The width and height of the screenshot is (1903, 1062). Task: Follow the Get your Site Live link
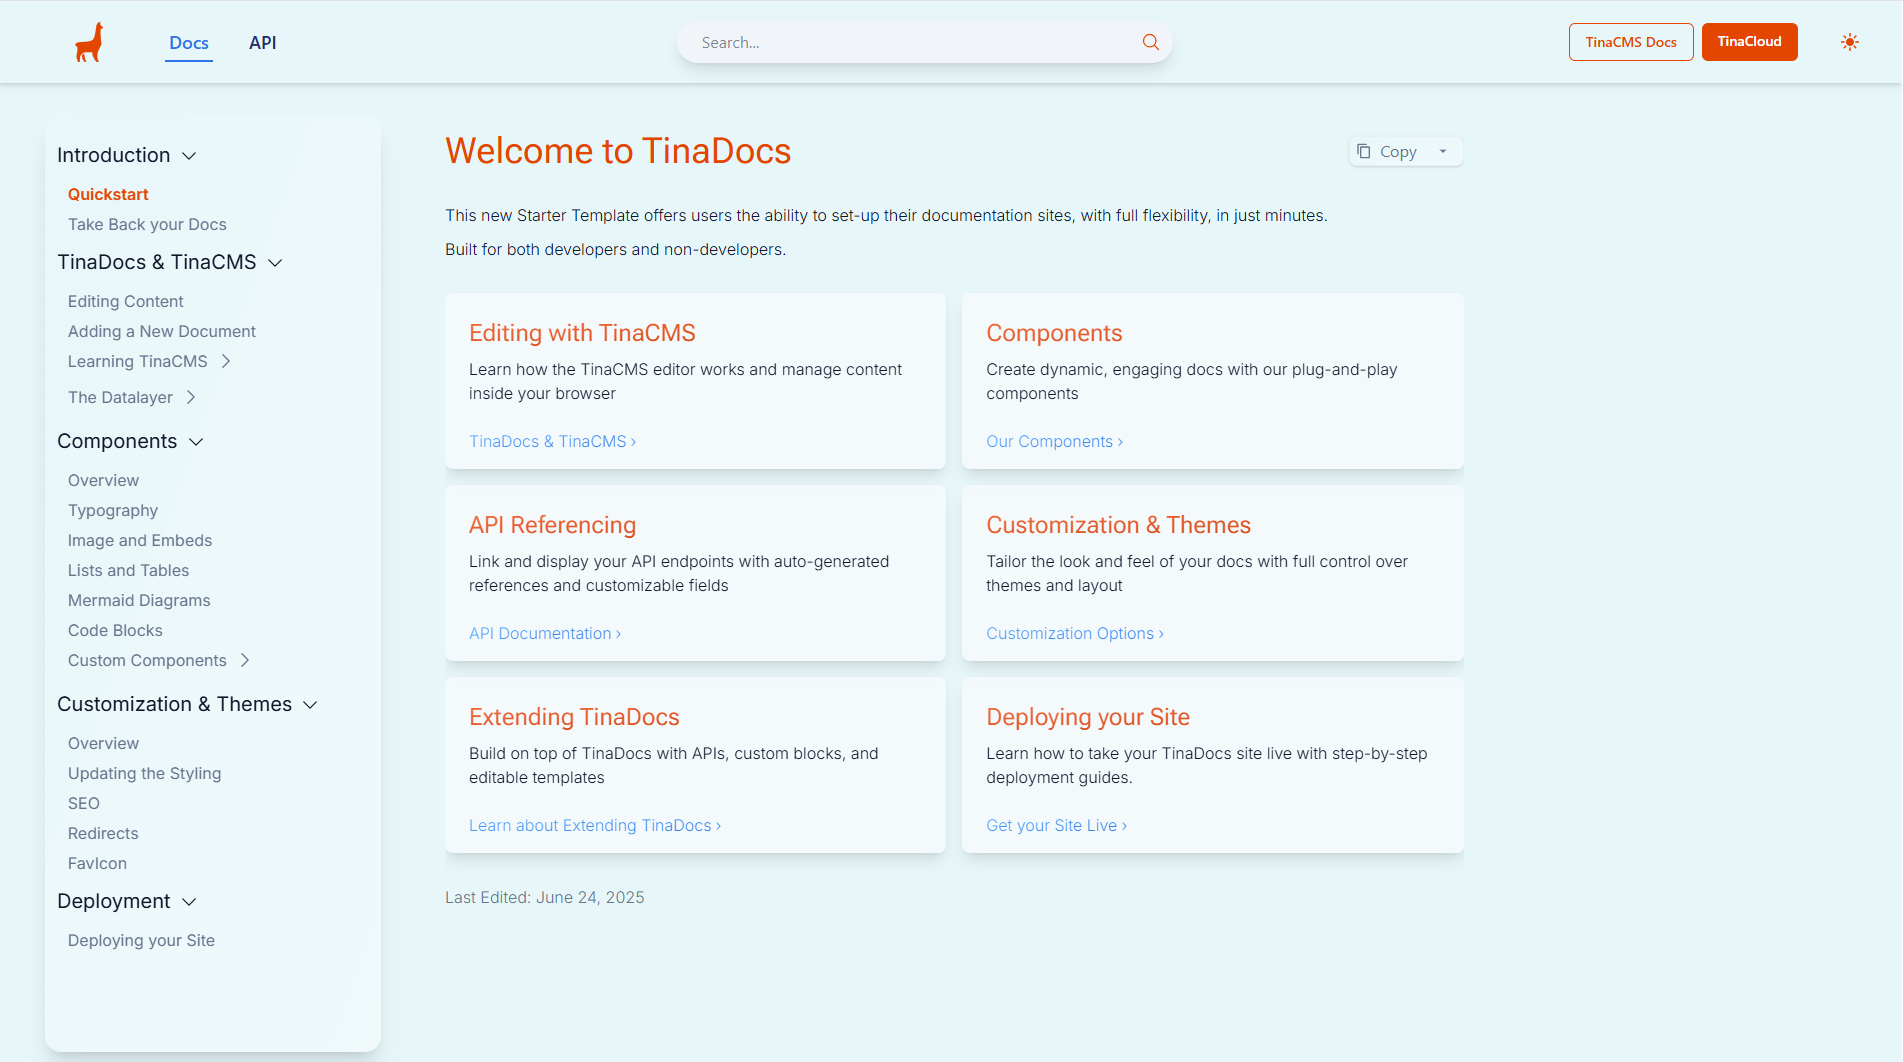[x=1056, y=825]
